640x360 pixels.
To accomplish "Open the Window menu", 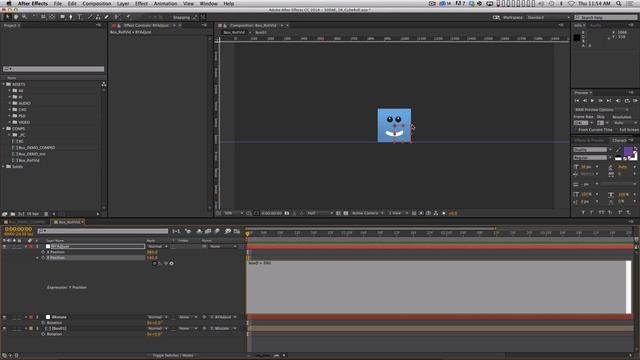I will [208, 3].
